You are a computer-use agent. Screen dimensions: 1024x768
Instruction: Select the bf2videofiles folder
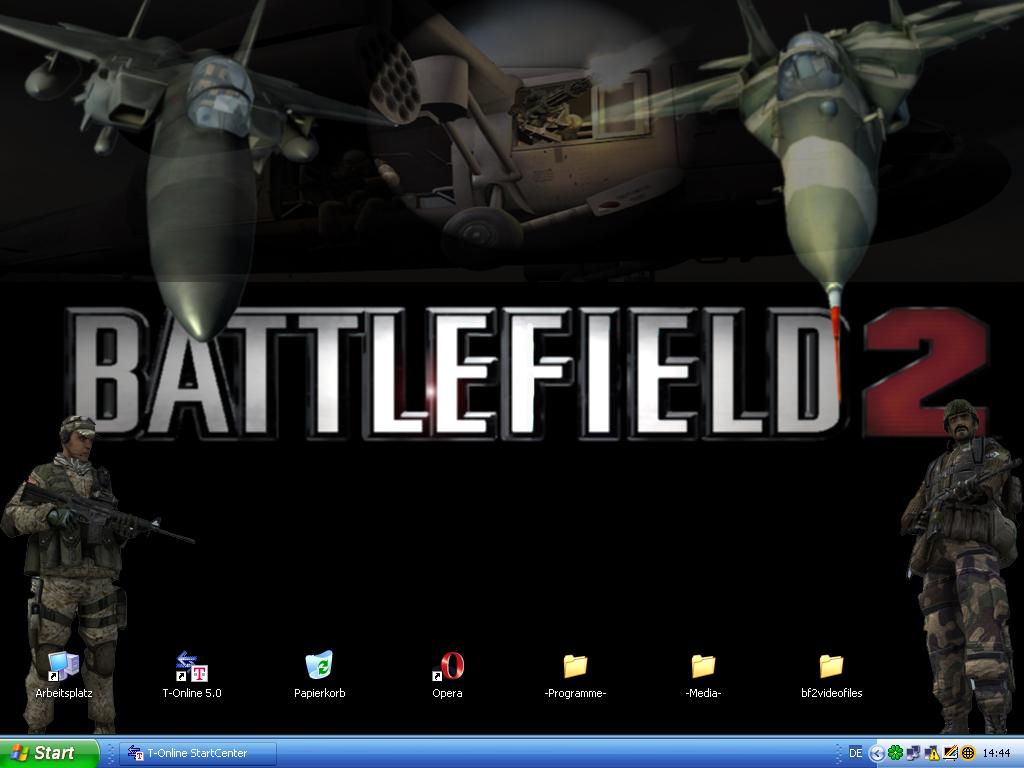click(x=831, y=675)
